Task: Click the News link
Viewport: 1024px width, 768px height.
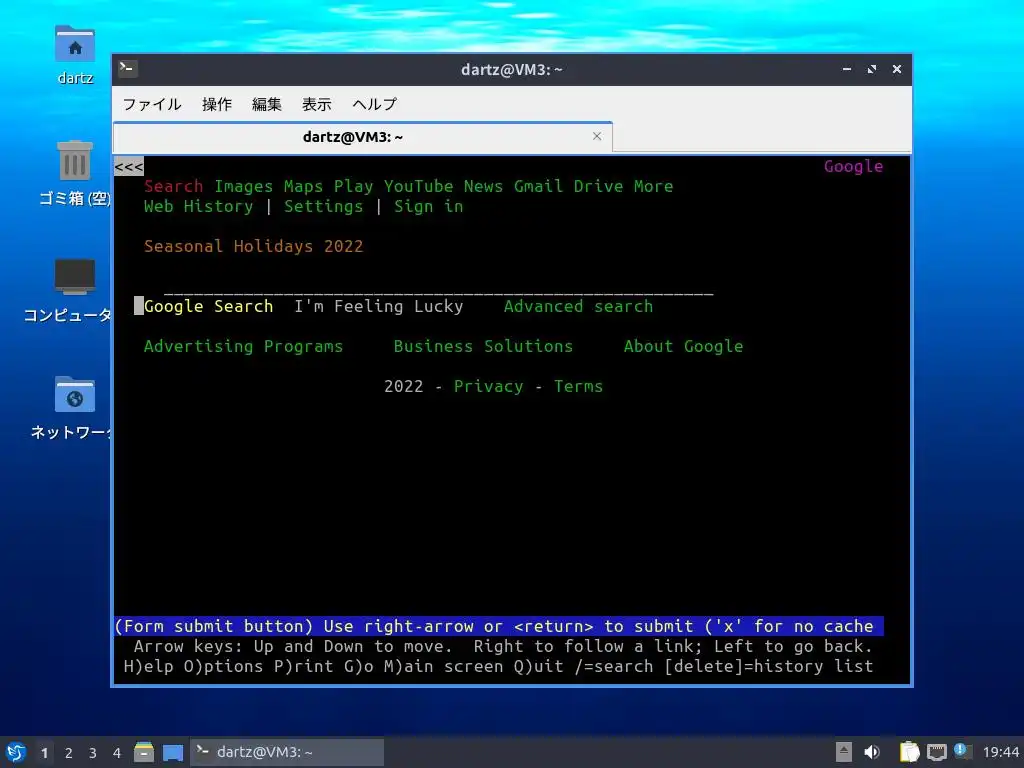Action: tap(483, 186)
